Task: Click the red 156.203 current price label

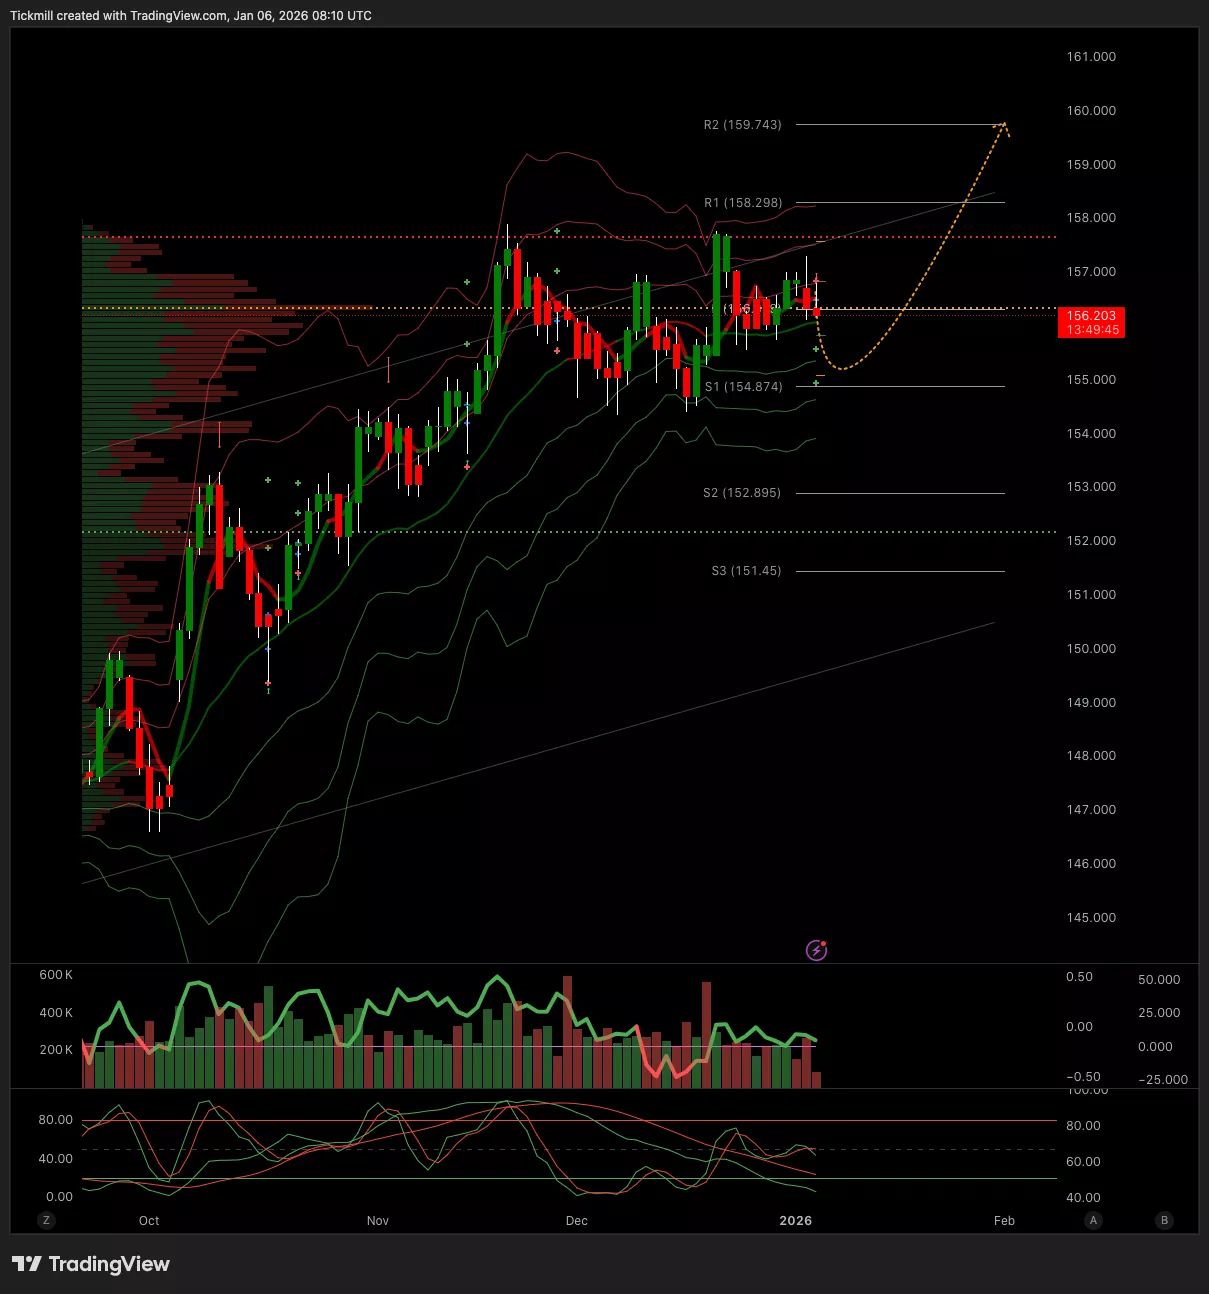Action: point(1091,322)
